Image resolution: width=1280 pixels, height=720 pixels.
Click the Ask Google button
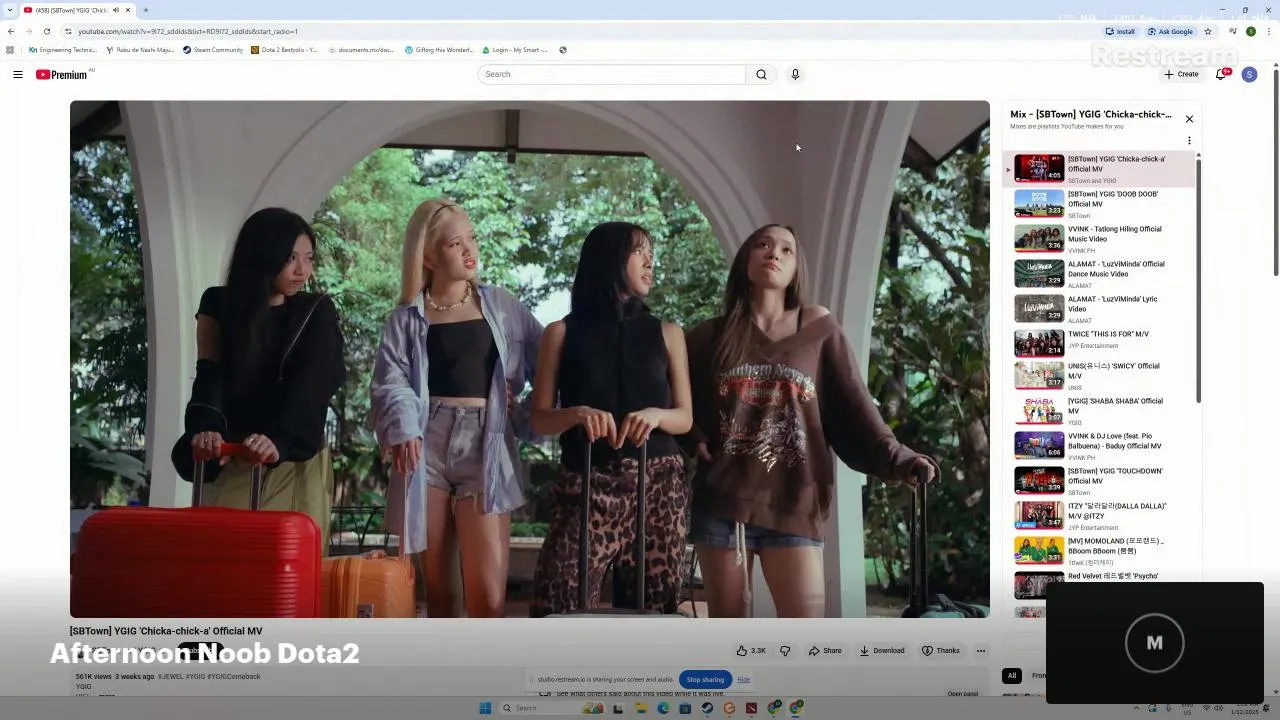pos(1170,31)
